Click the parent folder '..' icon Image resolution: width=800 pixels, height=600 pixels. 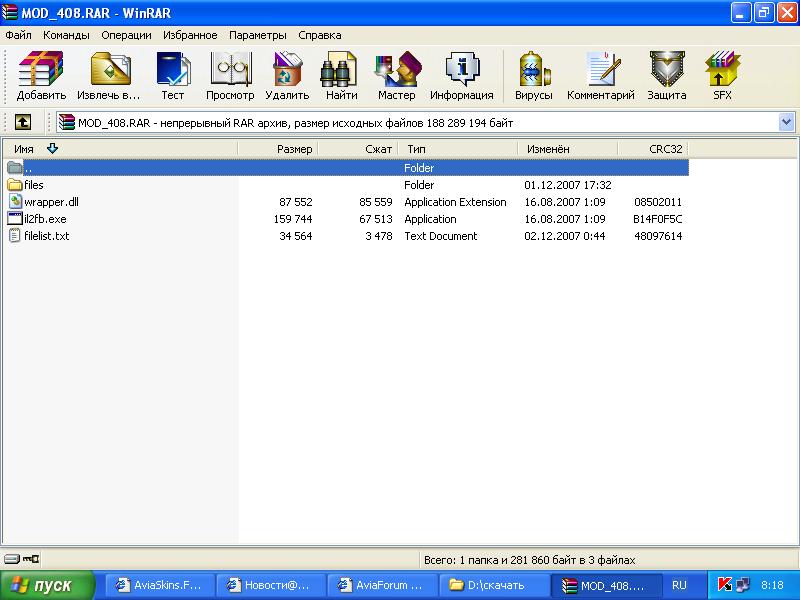[15, 167]
